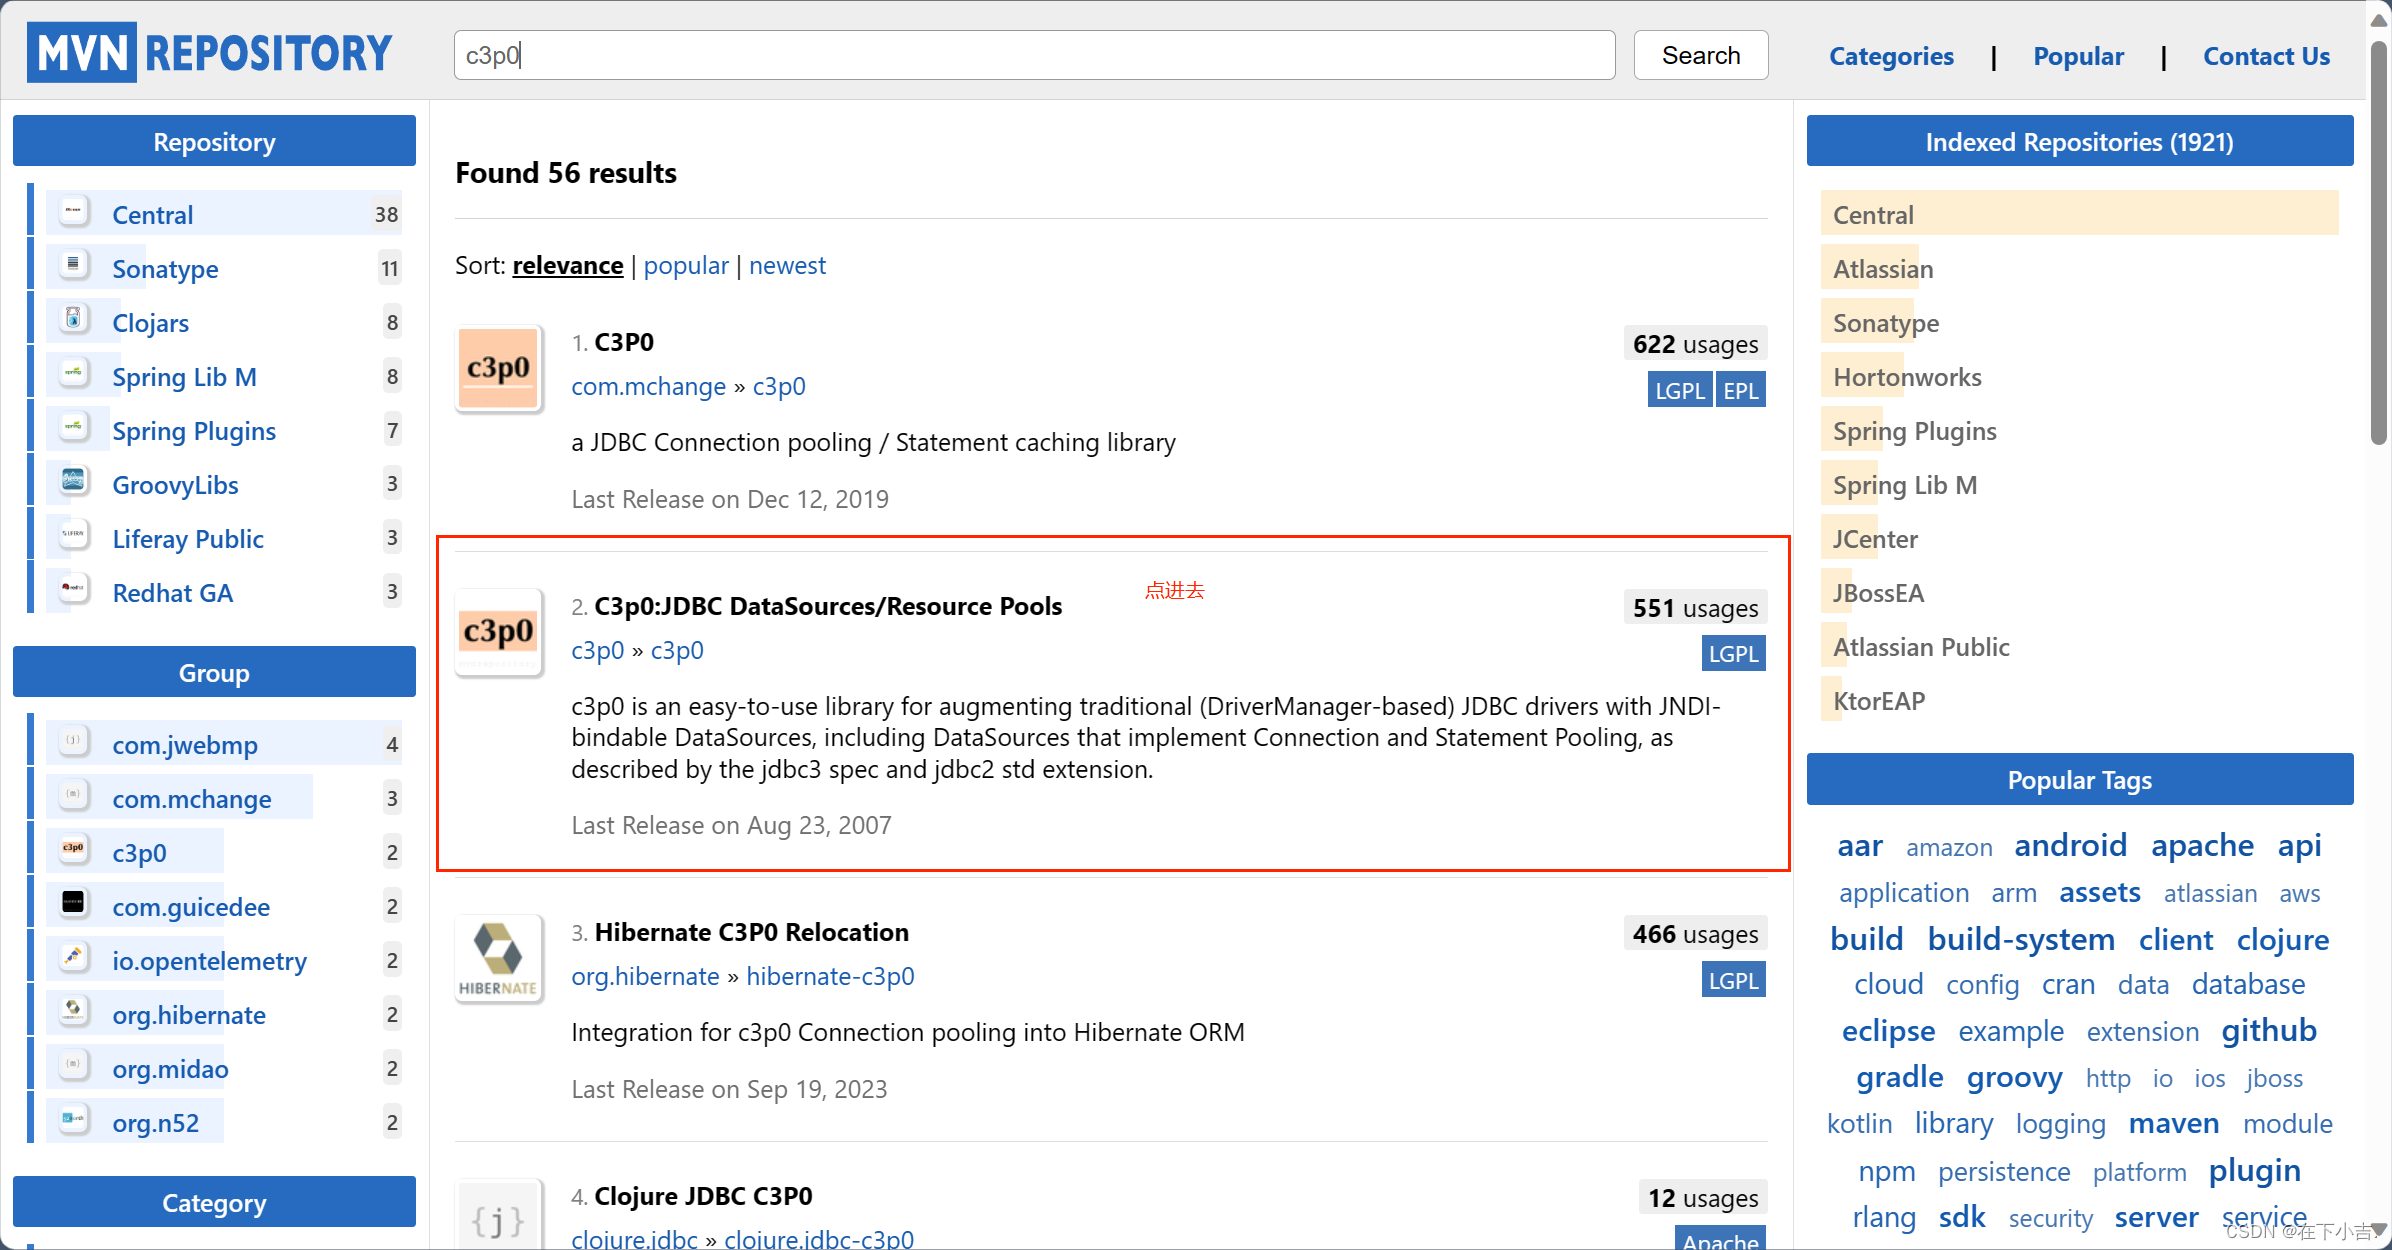Viewport: 2392px width, 1250px height.
Task: Click the MVN Repository logo
Action: [x=209, y=53]
